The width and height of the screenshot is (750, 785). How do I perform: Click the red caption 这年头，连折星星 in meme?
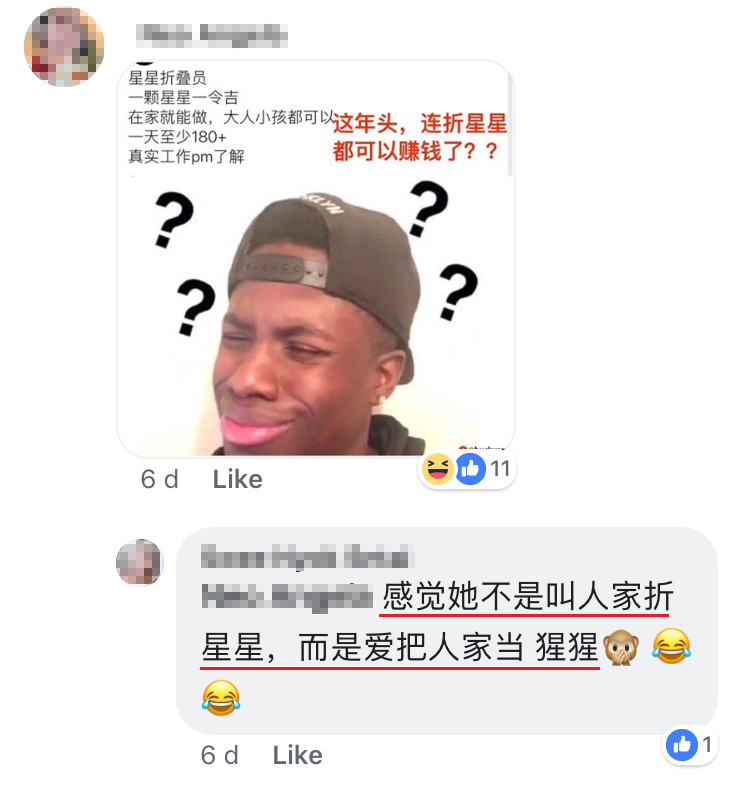click(420, 123)
